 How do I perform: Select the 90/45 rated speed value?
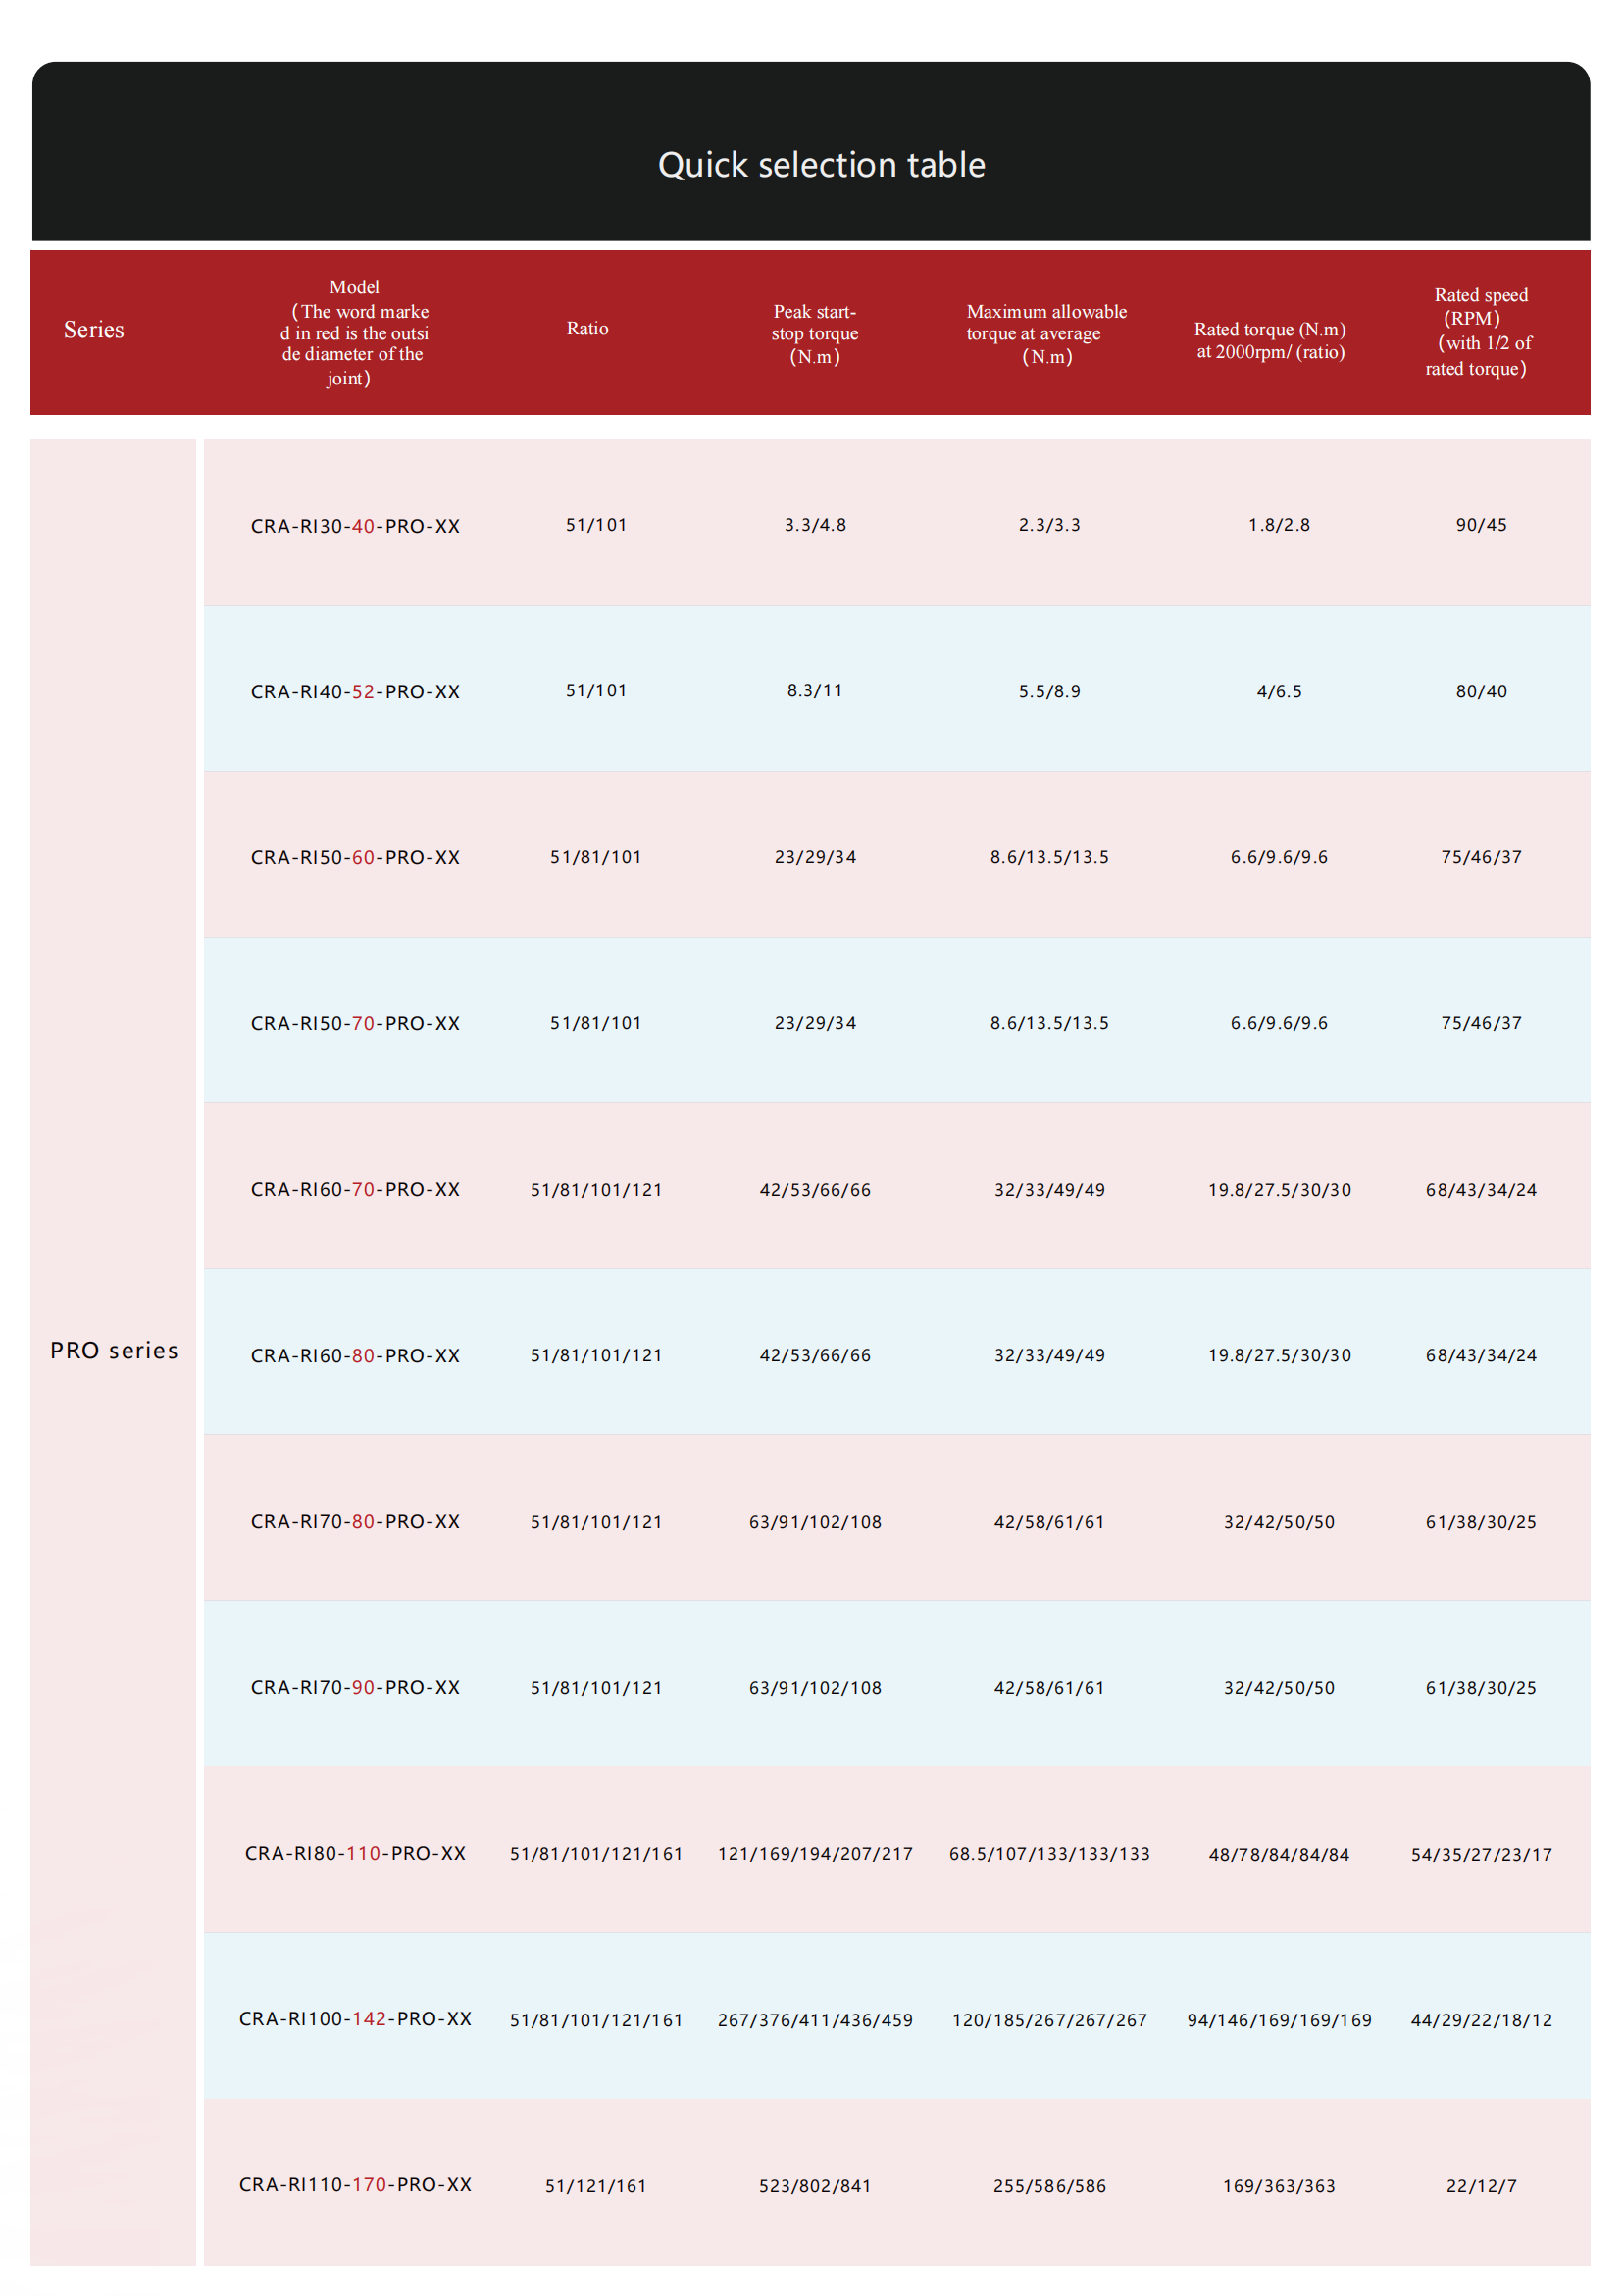(x=1481, y=524)
